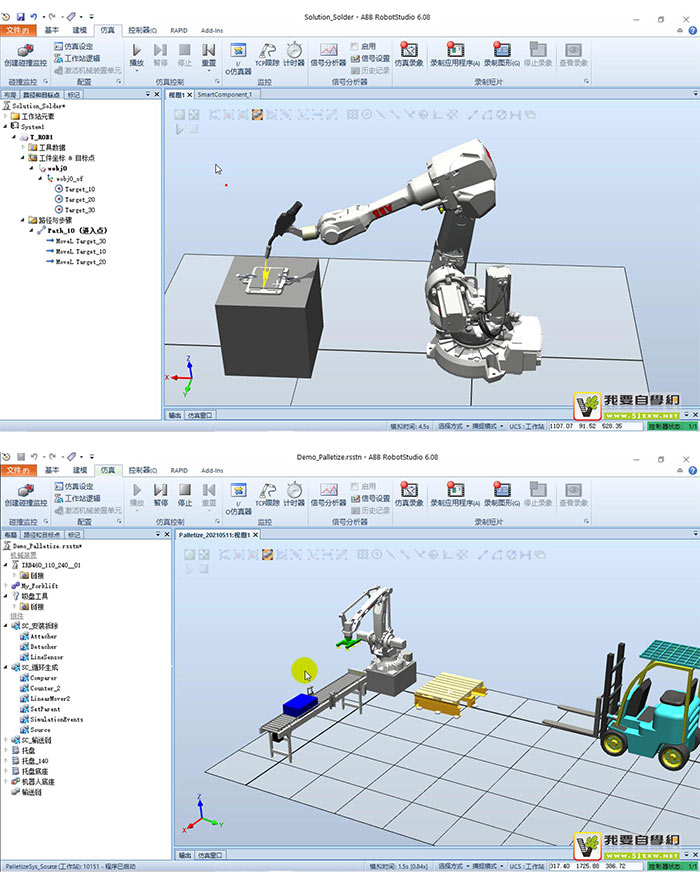Screen dimensions: 700x881
Task: Click 仿真录象 in the Solution_Solder window
Action: [409, 55]
